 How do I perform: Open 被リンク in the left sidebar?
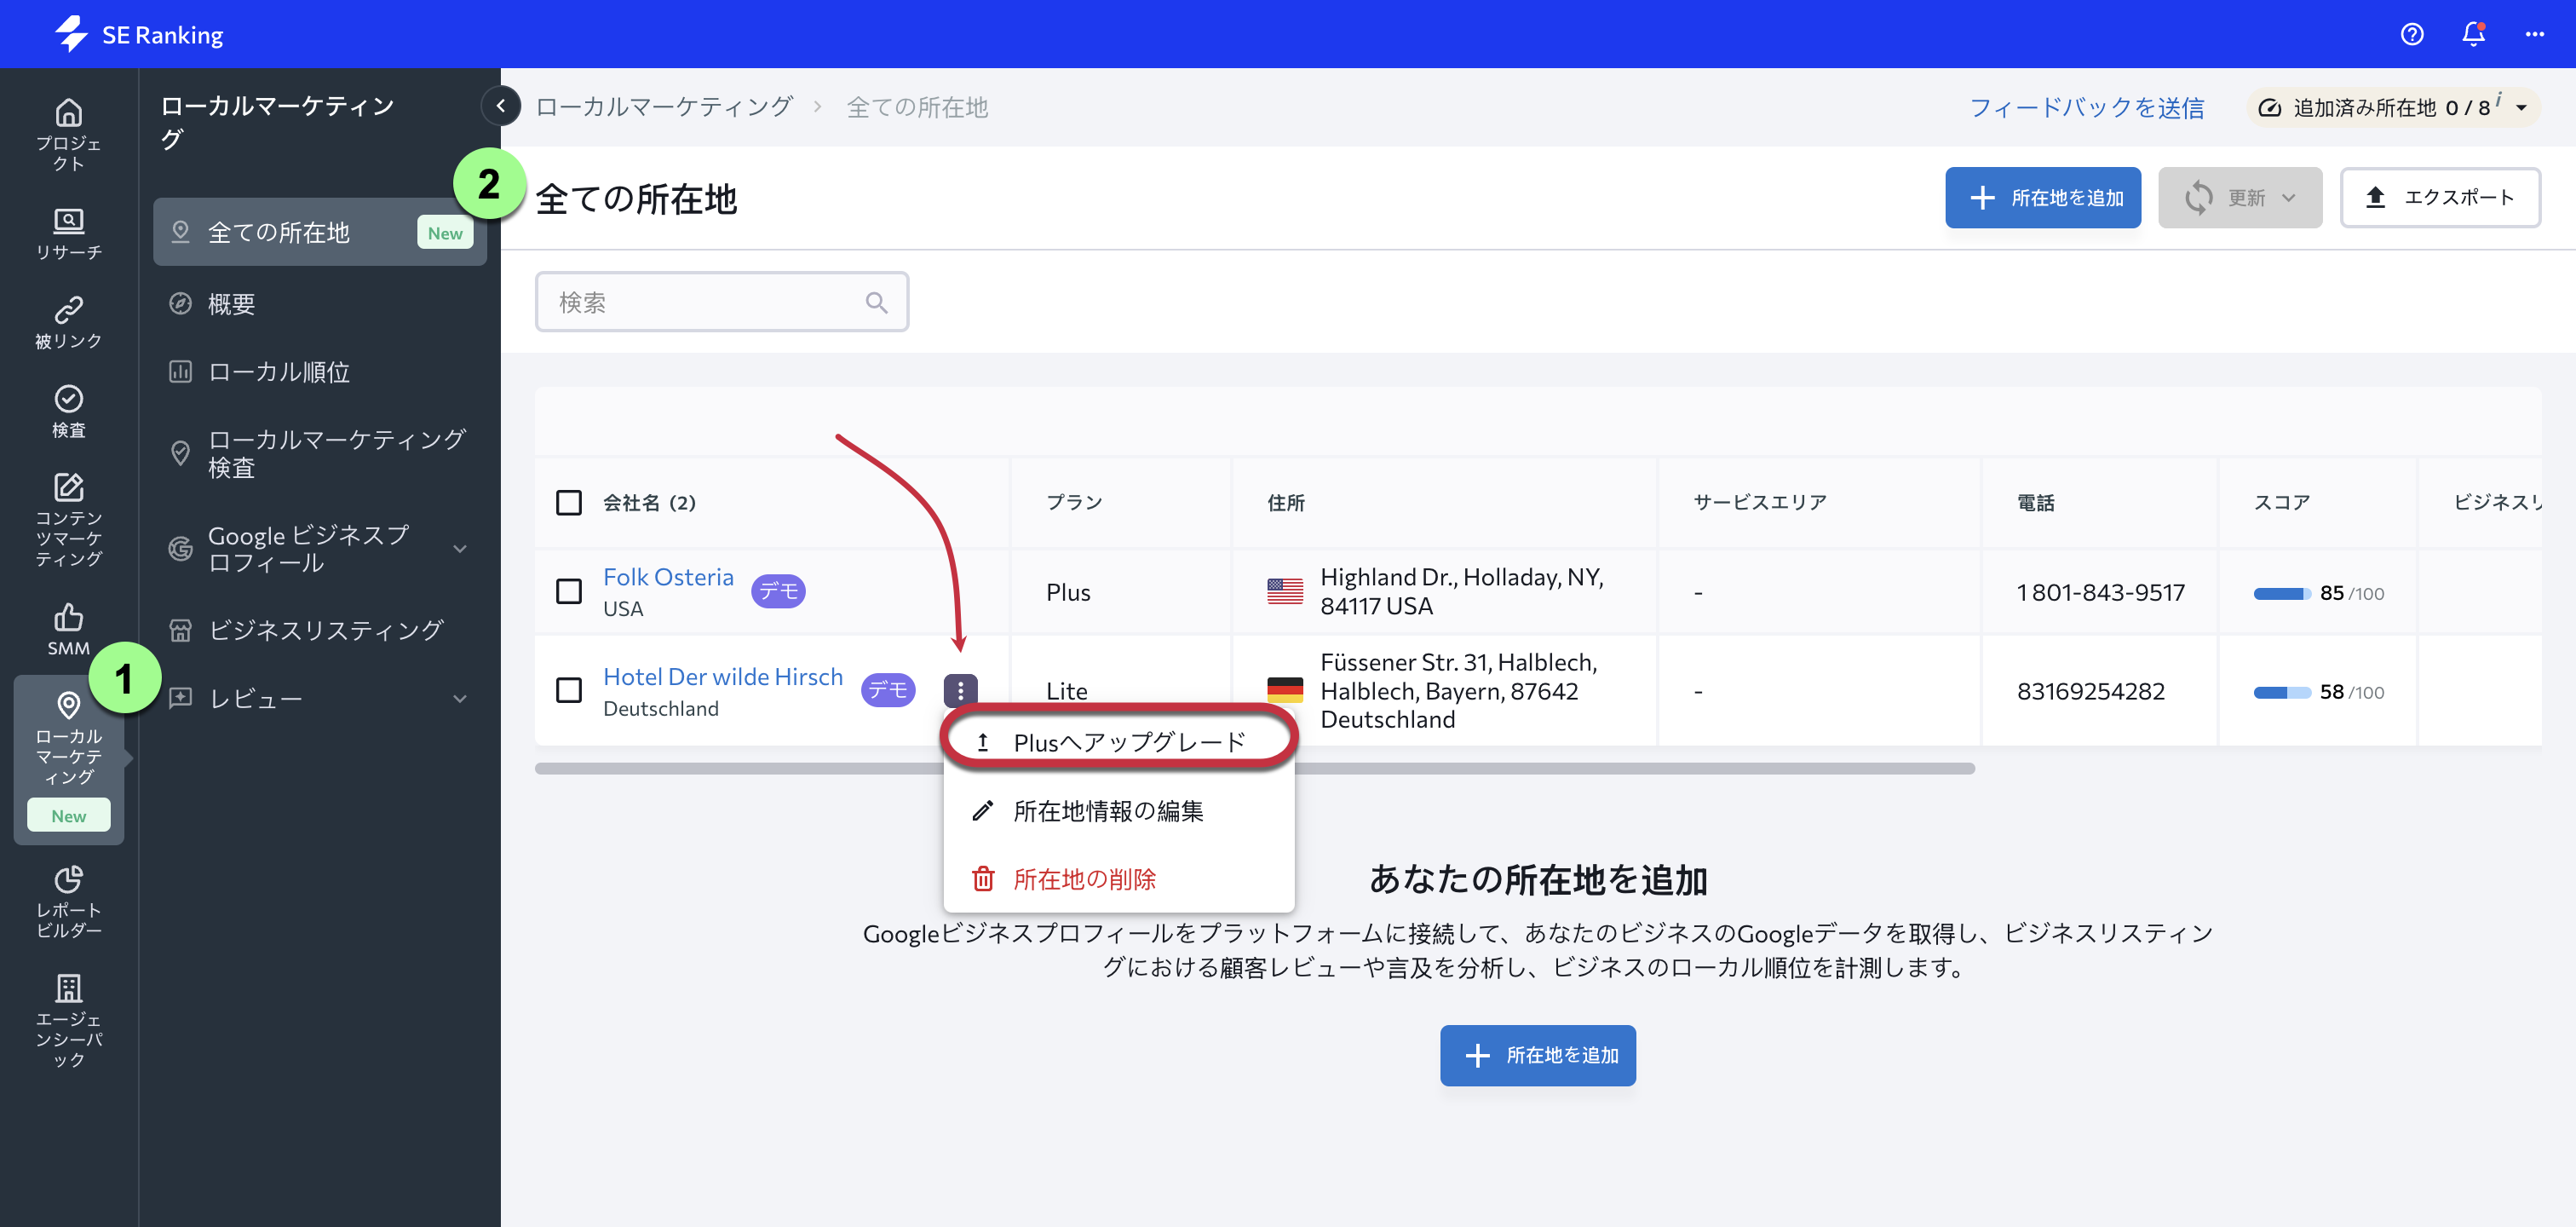[68, 322]
